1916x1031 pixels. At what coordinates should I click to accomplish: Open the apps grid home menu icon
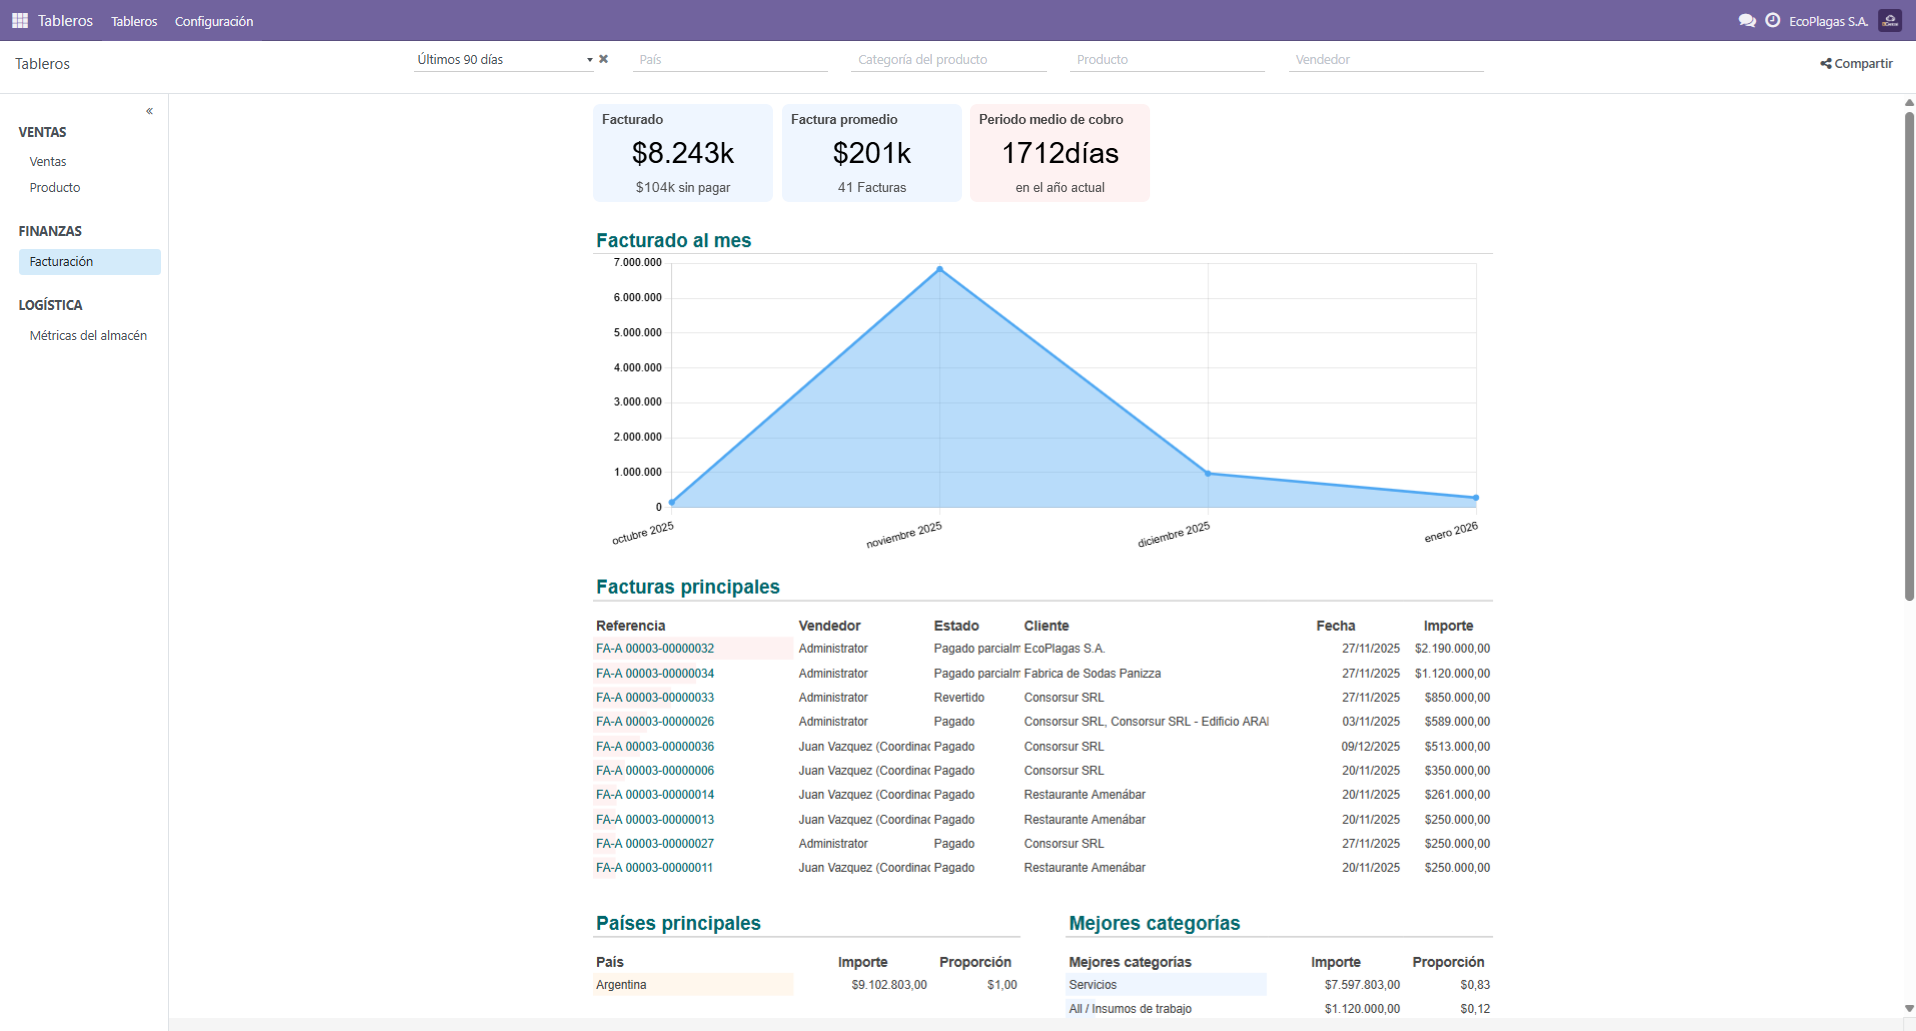(x=19, y=20)
